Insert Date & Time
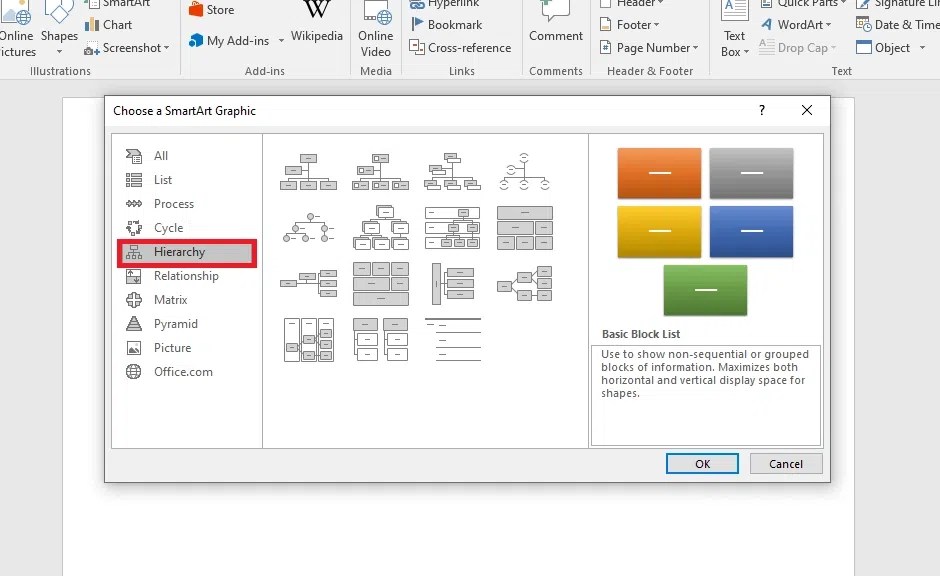This screenshot has width=940, height=576. pyautogui.click(x=897, y=25)
